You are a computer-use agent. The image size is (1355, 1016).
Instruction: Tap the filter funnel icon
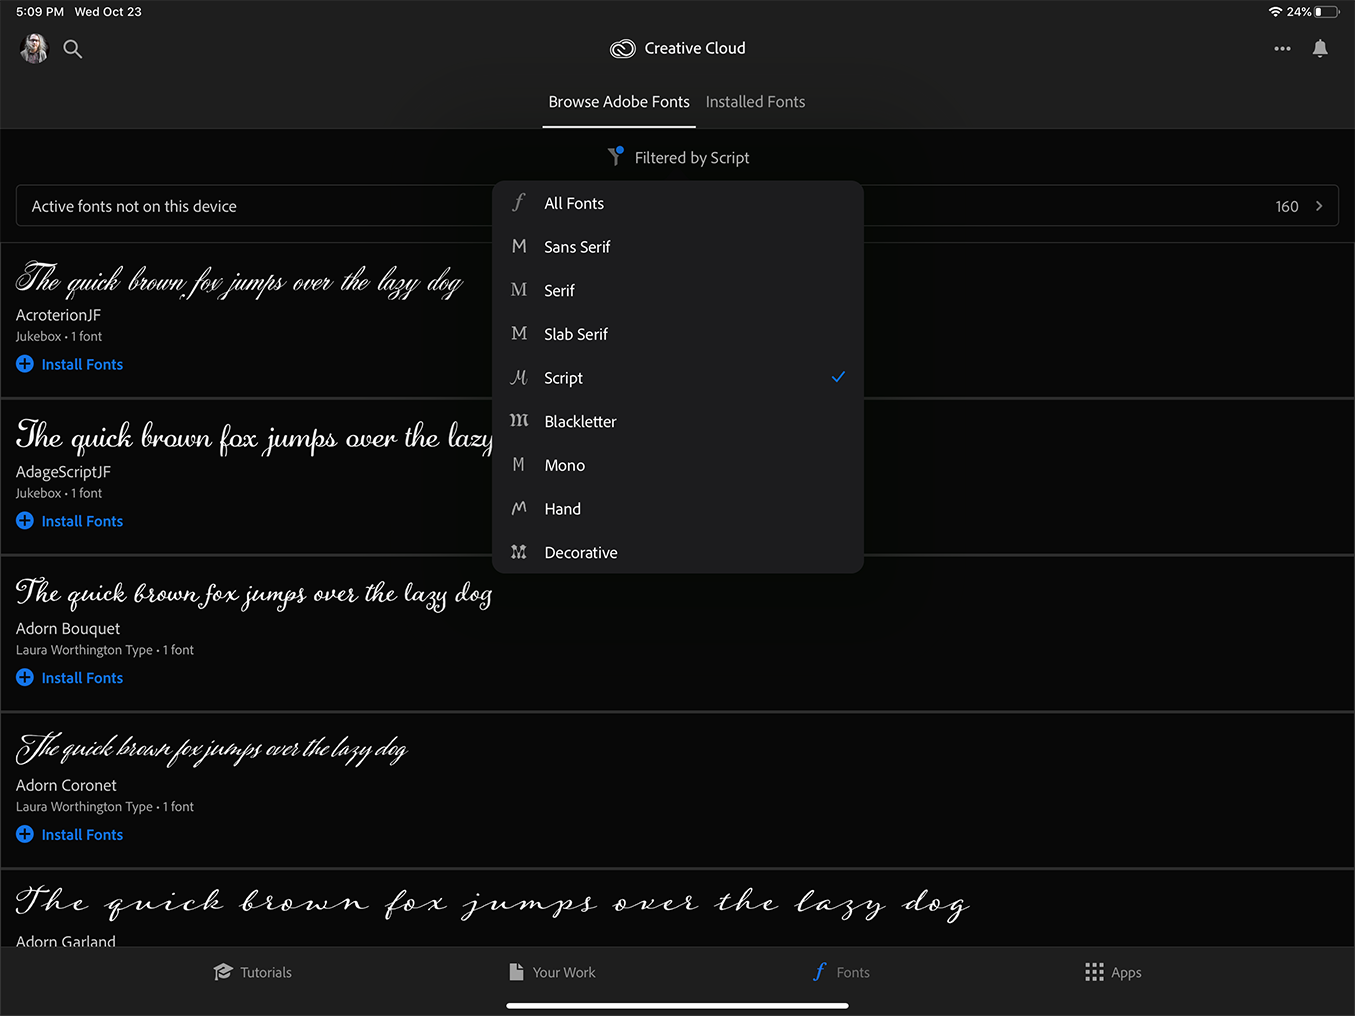tap(616, 156)
